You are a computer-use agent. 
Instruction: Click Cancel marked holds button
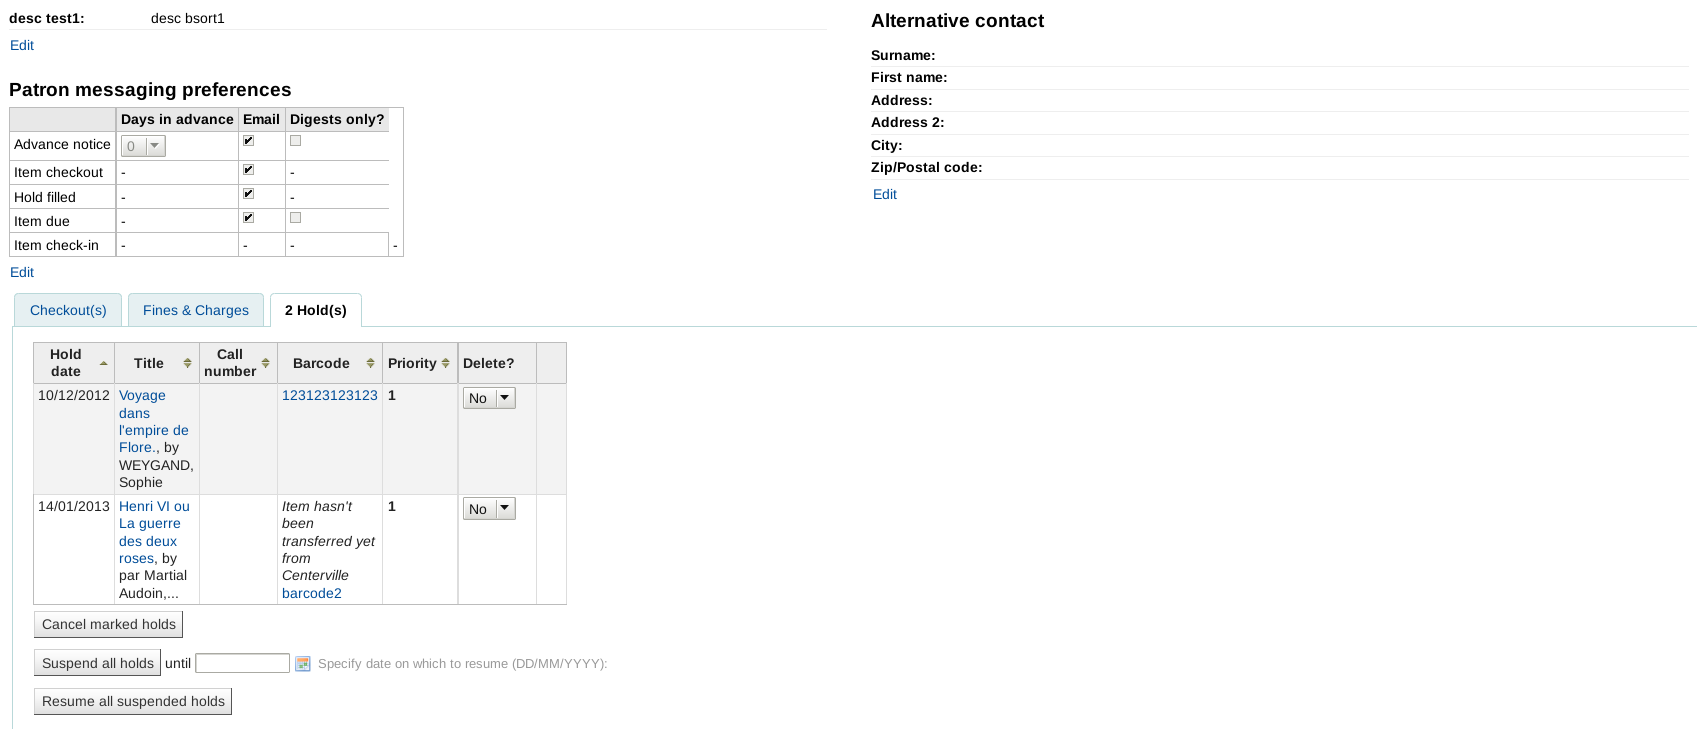coord(109,624)
